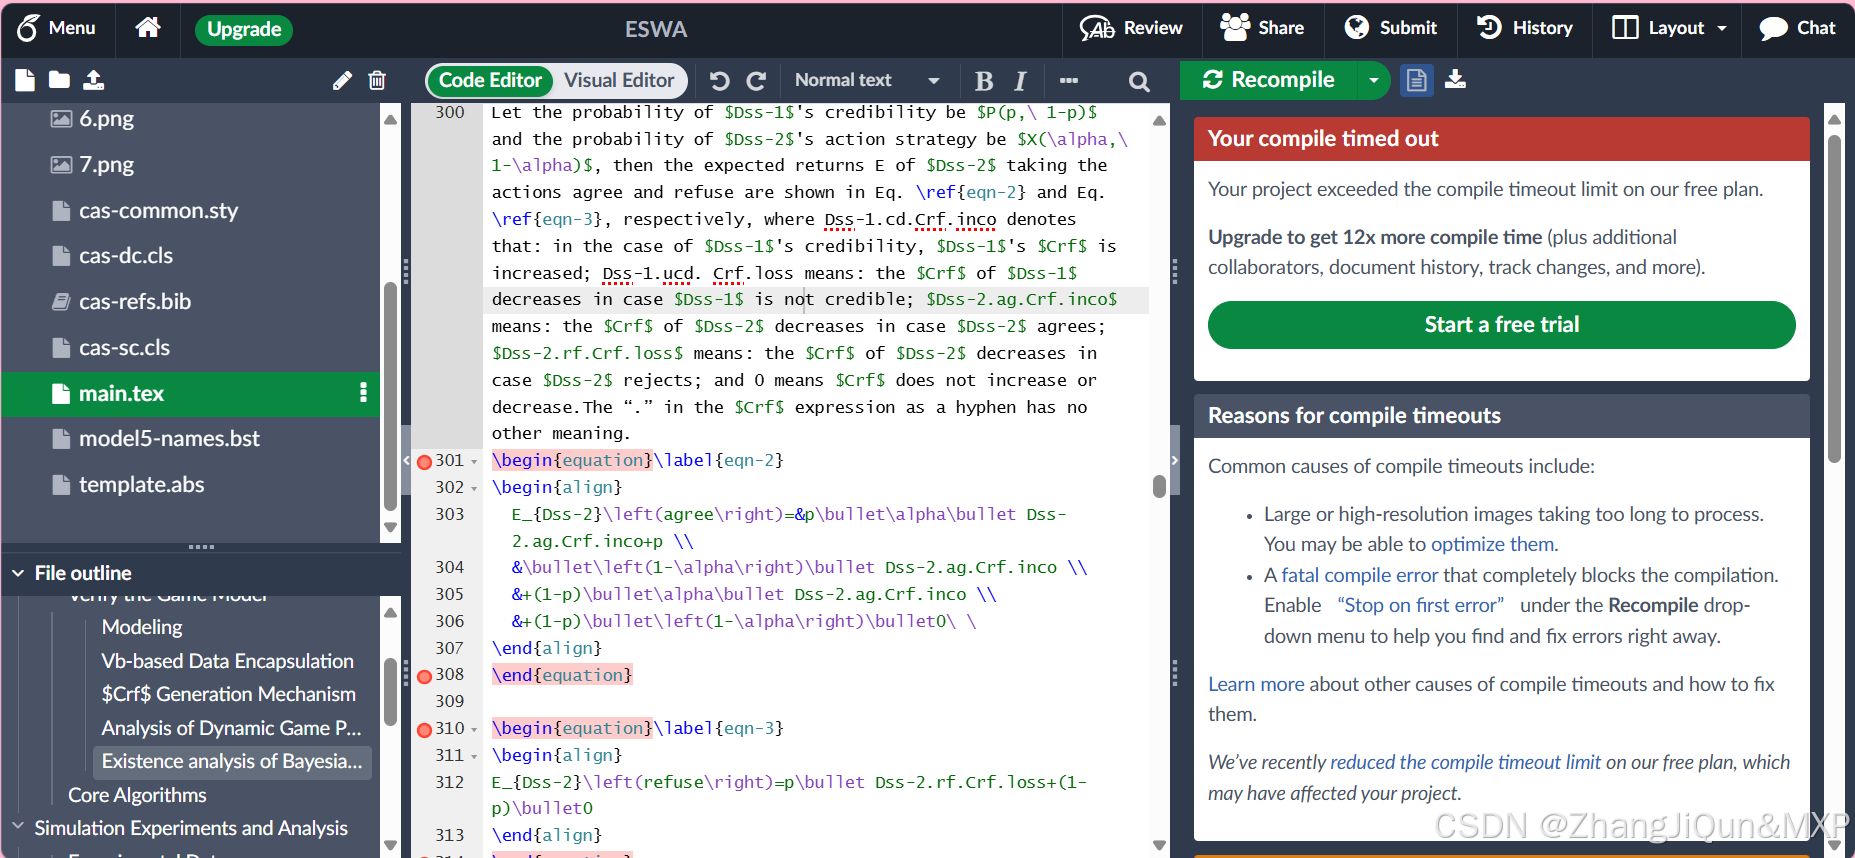1855x858 pixels.
Task: Delete the selected file with trash icon
Action: click(377, 80)
